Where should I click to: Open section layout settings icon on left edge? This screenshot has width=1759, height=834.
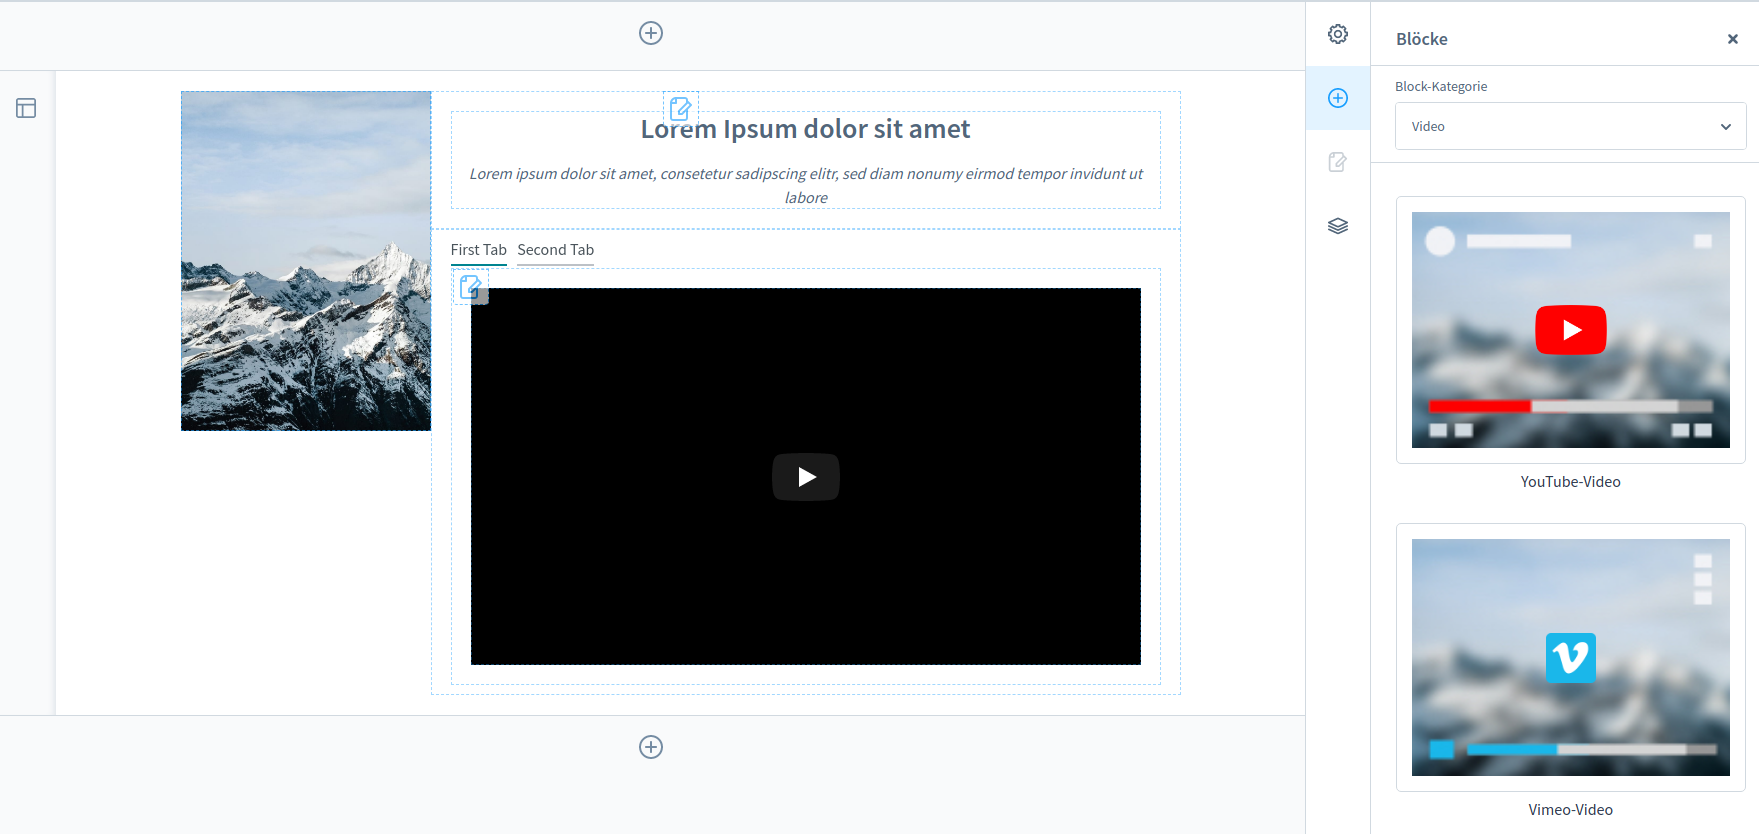[x=26, y=108]
